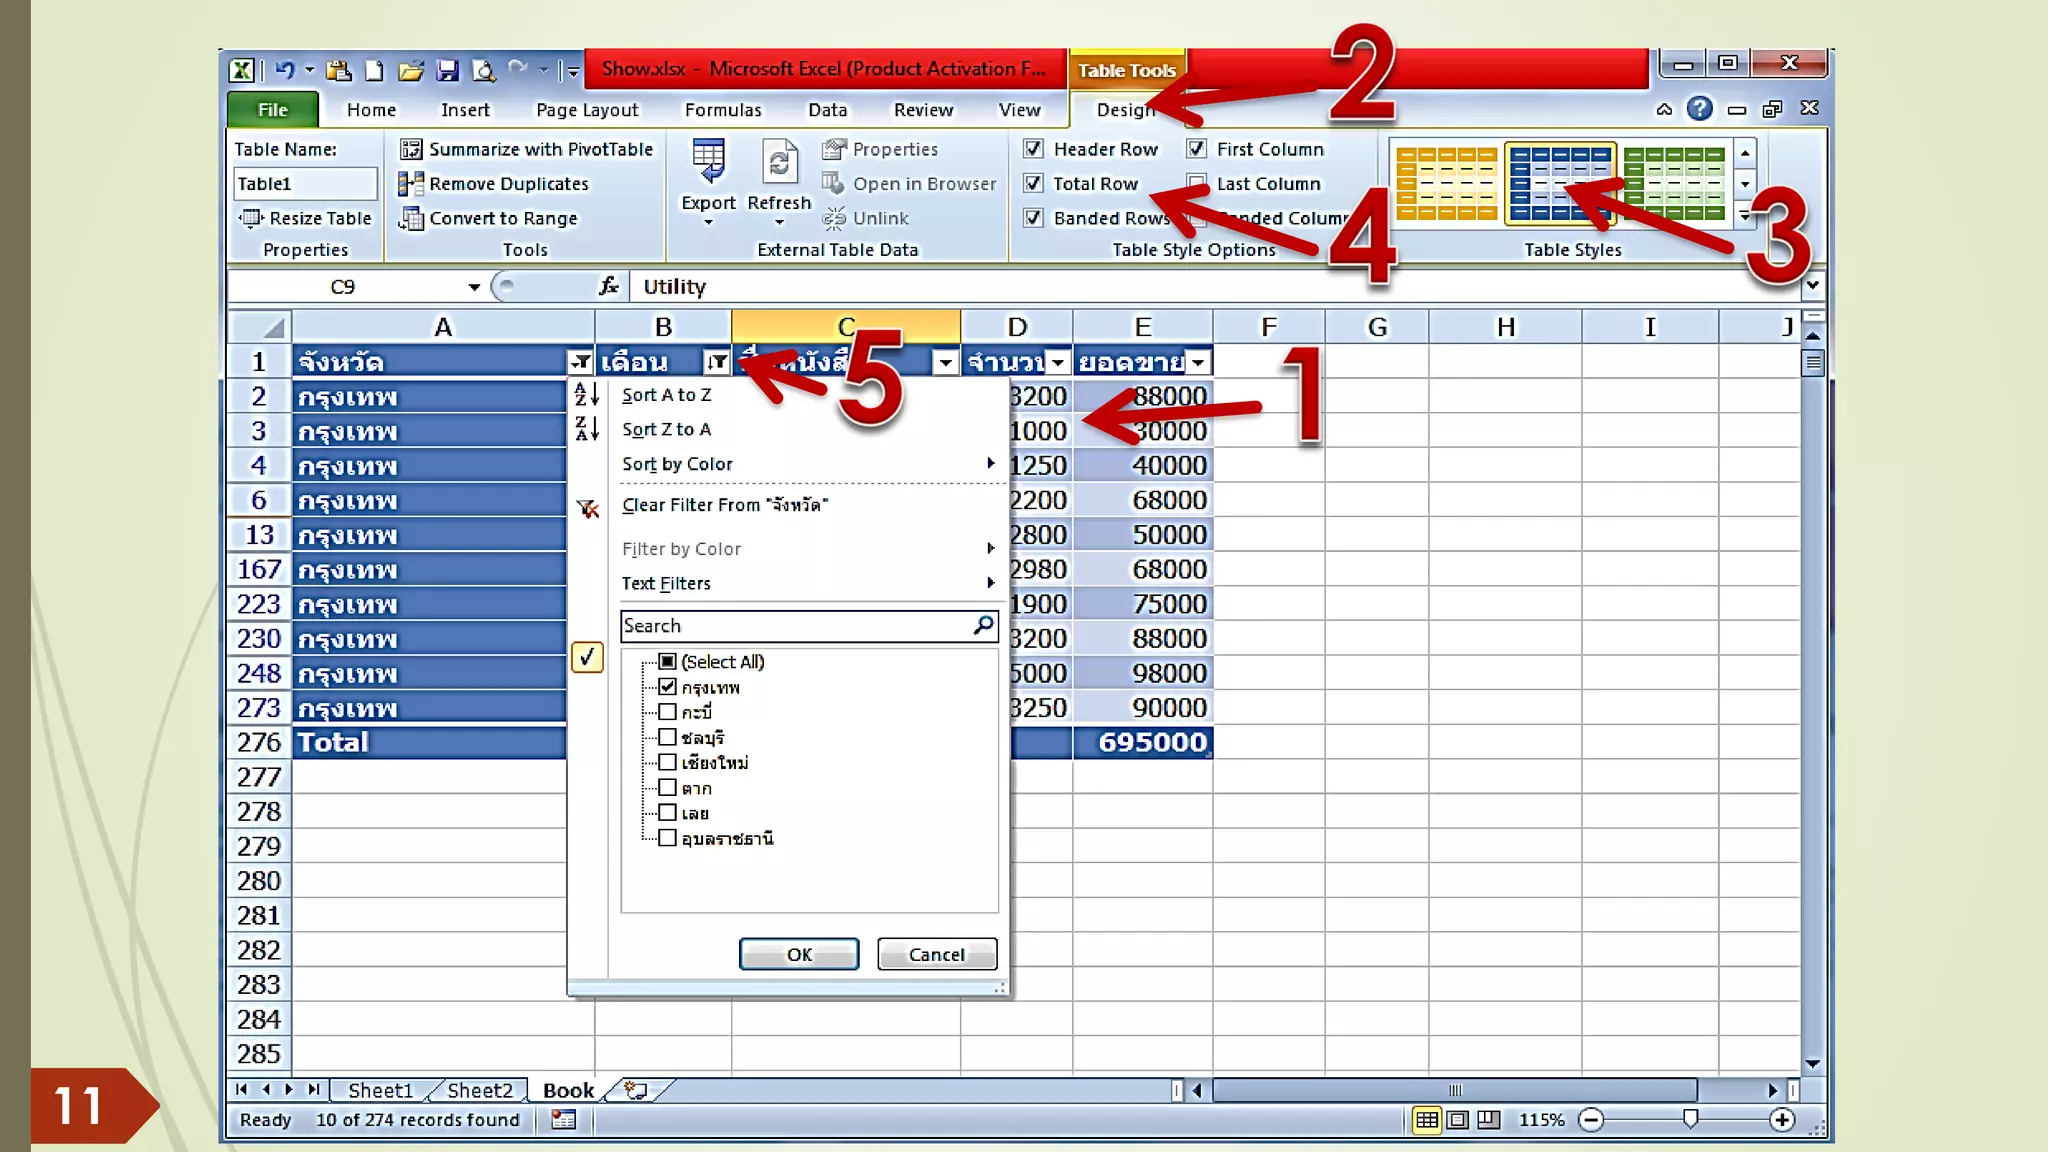
Task: Click Convert to Range icon
Action: (411, 218)
